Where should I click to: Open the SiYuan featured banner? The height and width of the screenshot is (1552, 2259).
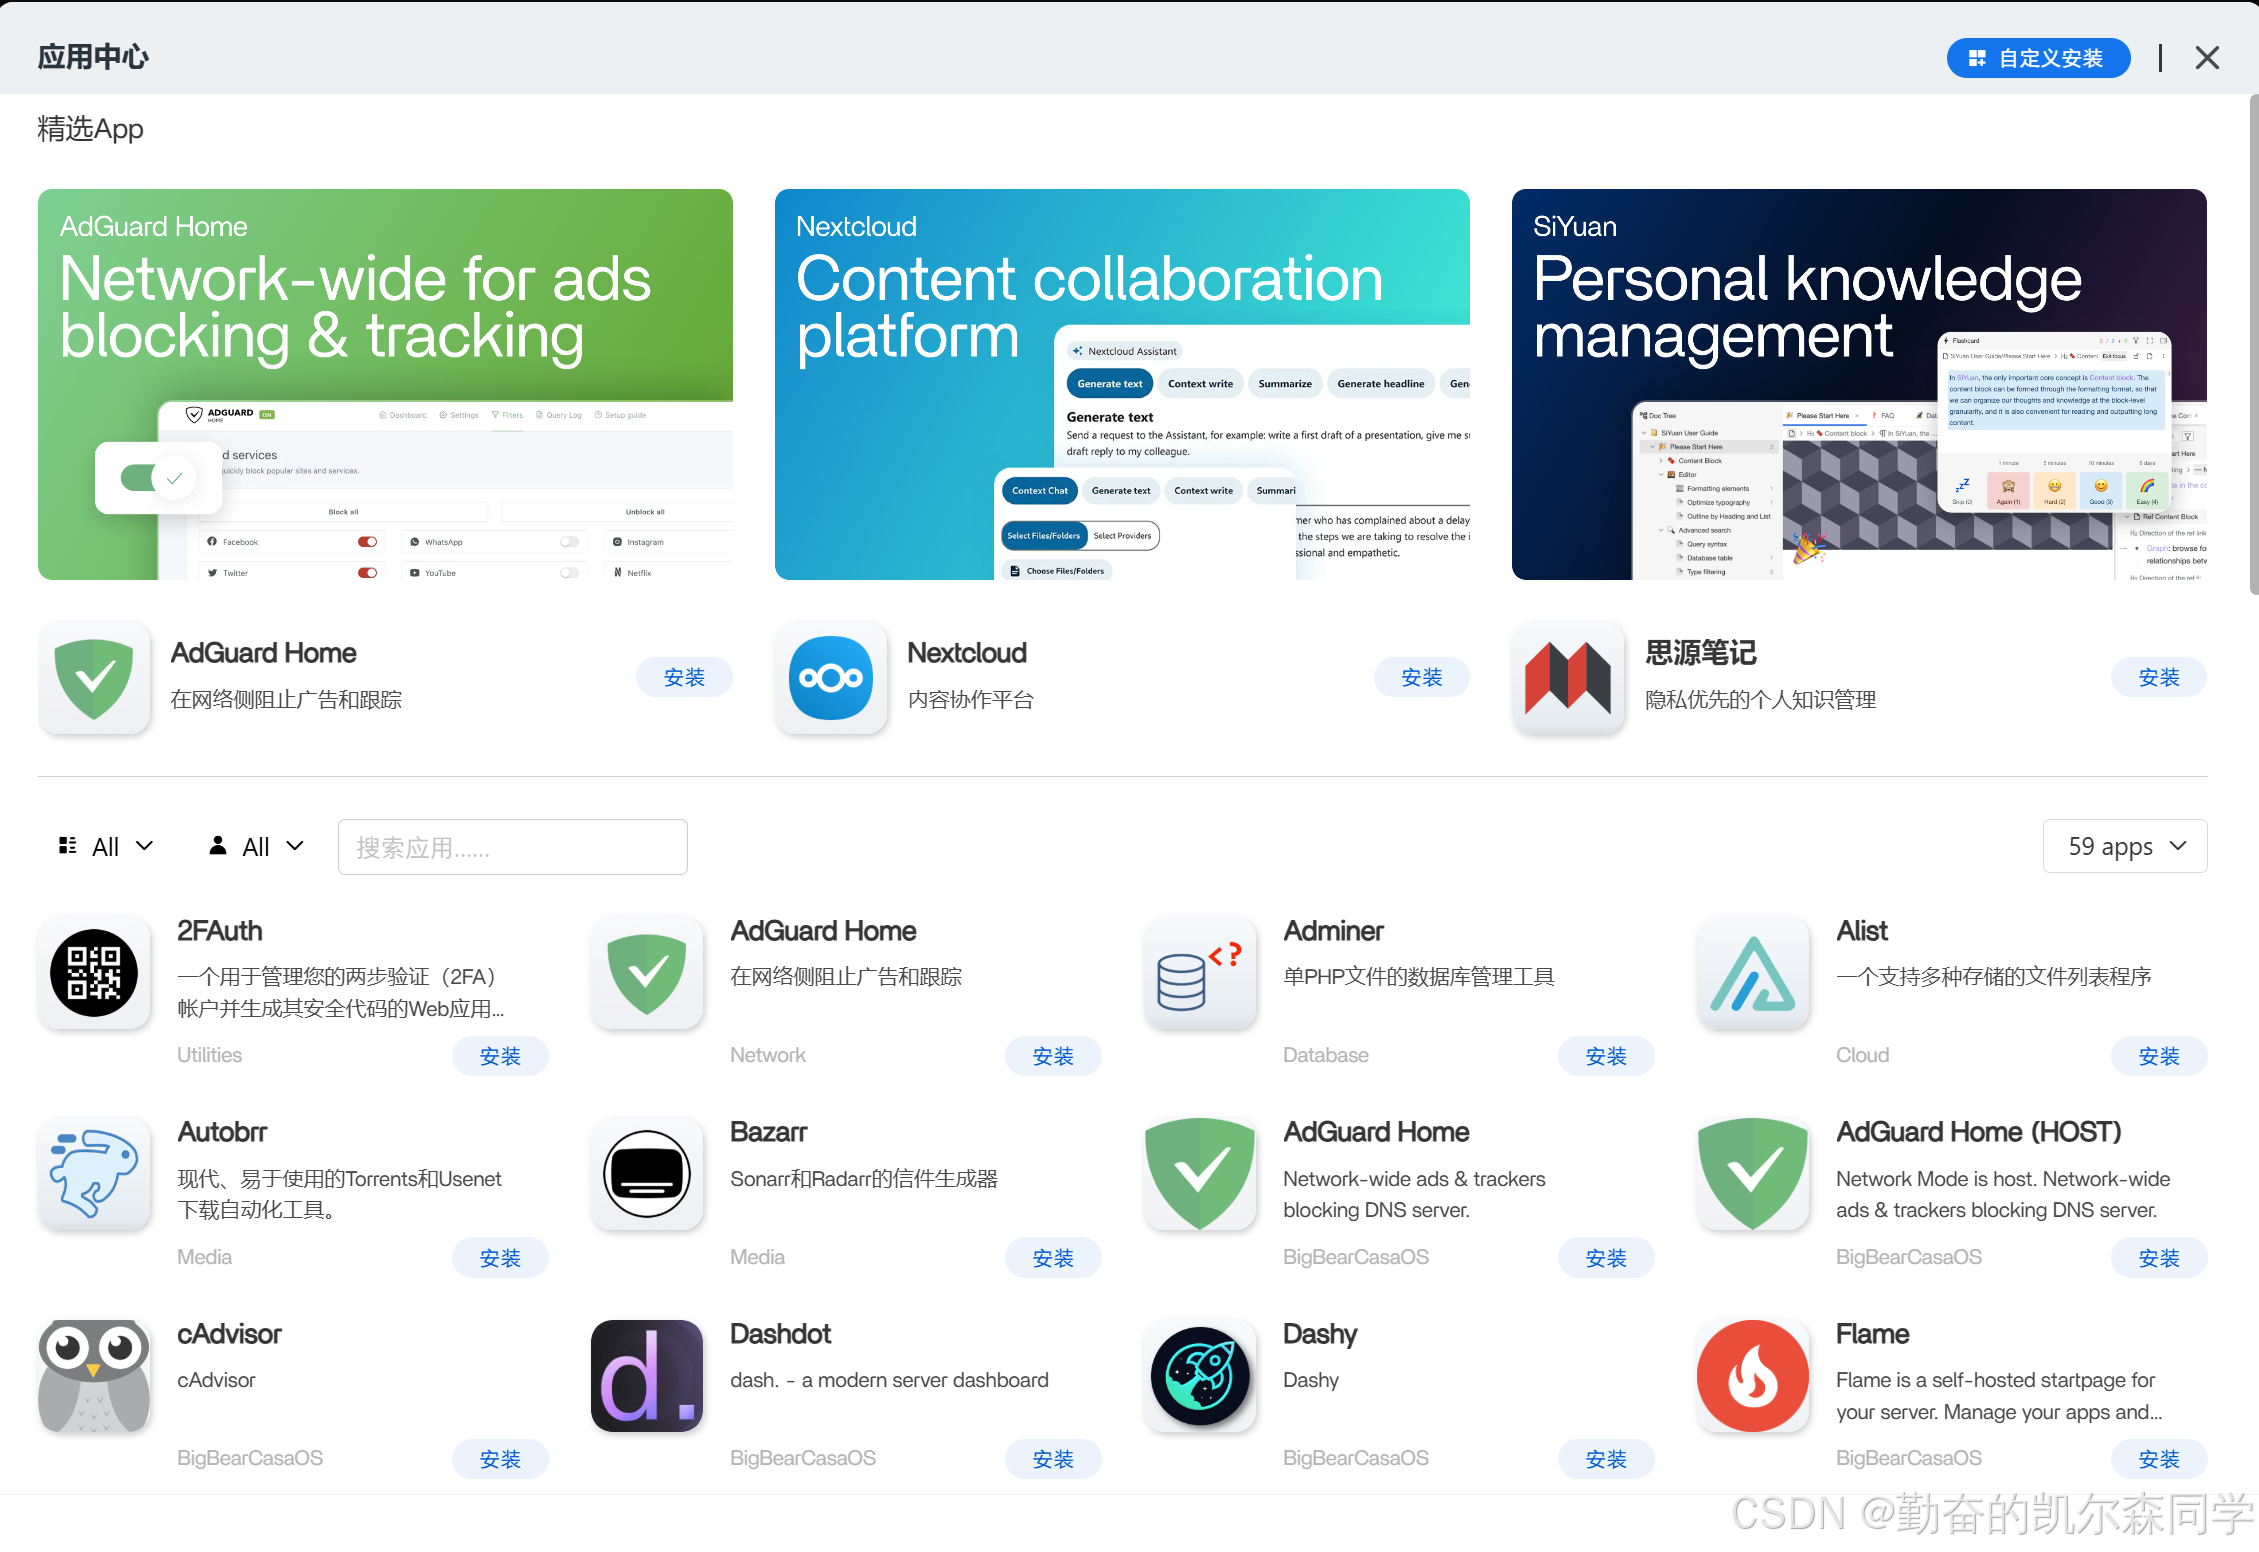coord(1858,384)
